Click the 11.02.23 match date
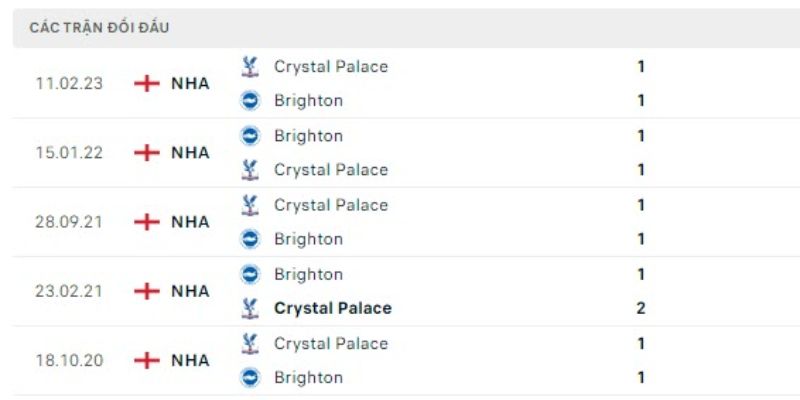Viewport: 800px width, 400px height. [x=68, y=84]
